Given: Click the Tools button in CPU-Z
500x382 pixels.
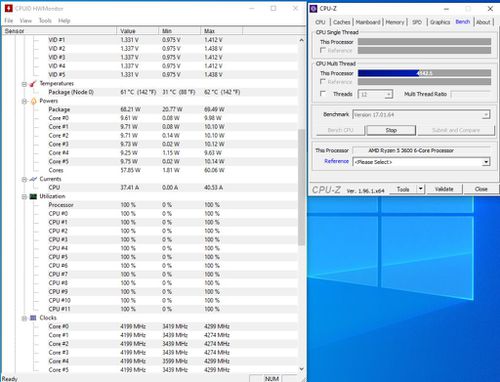Looking at the screenshot, I should [x=403, y=189].
